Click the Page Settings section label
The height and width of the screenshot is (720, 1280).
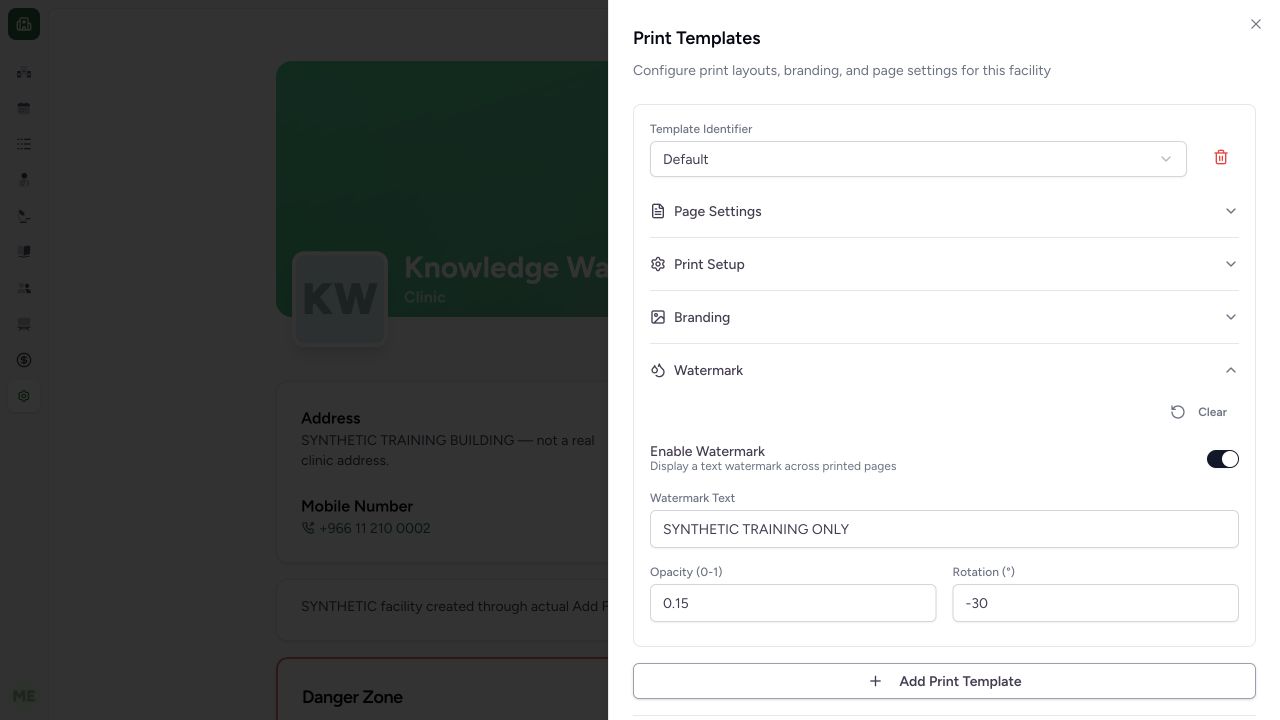(x=717, y=211)
